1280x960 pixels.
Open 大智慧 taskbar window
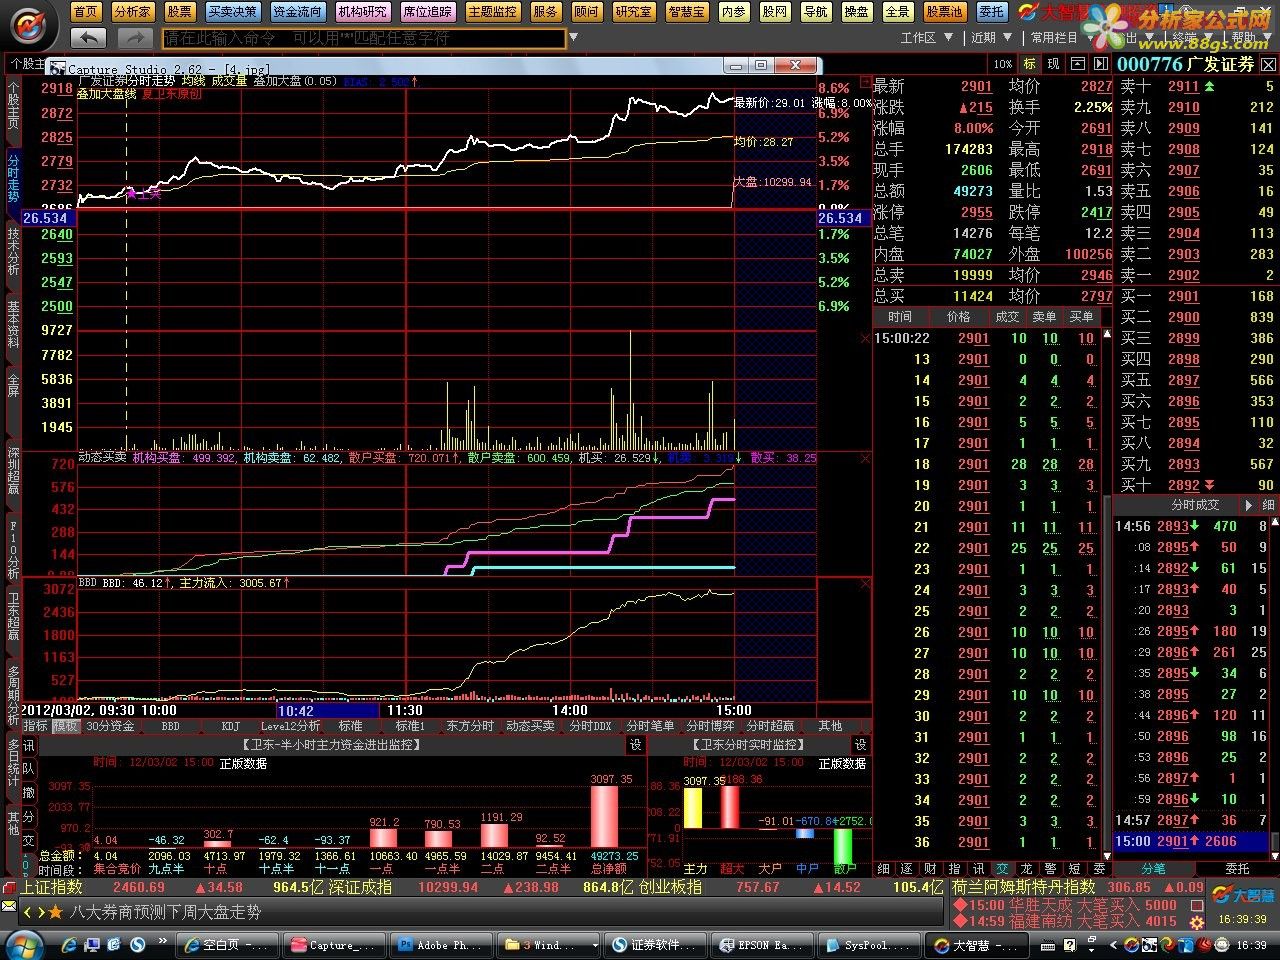[974, 944]
